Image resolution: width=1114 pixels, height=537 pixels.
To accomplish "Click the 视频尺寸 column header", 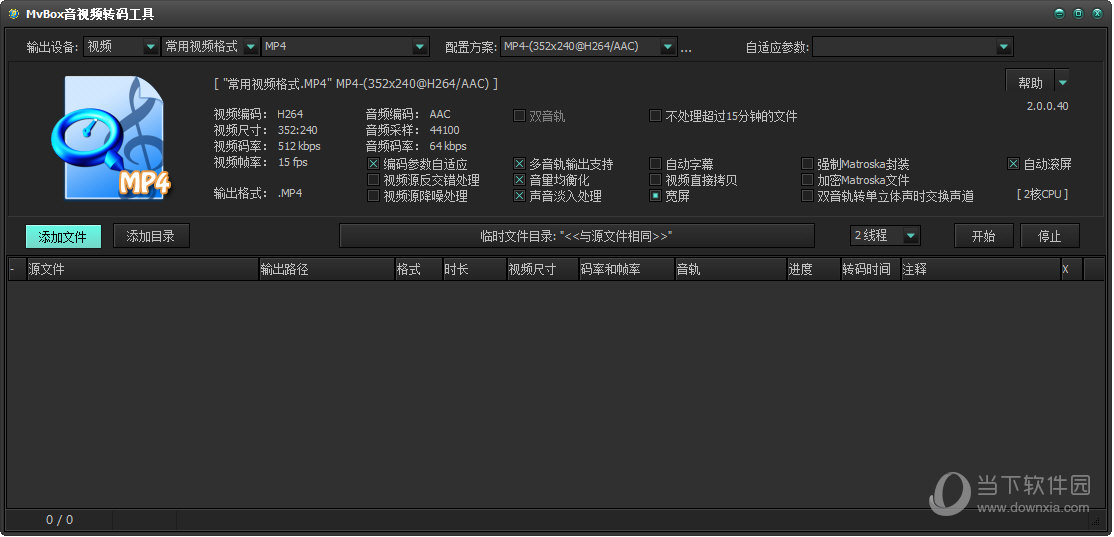I will click(x=543, y=269).
